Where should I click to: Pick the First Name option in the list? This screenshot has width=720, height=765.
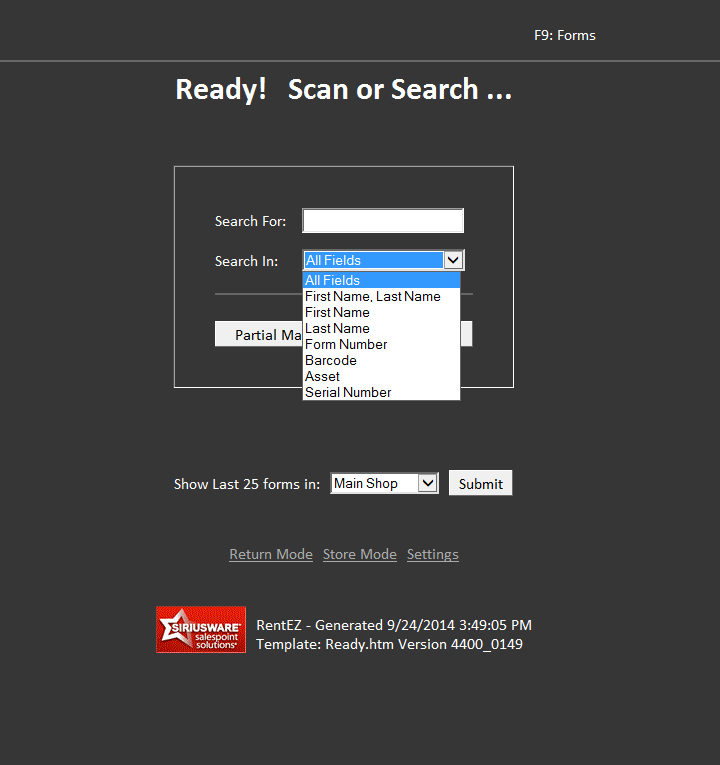[381, 312]
